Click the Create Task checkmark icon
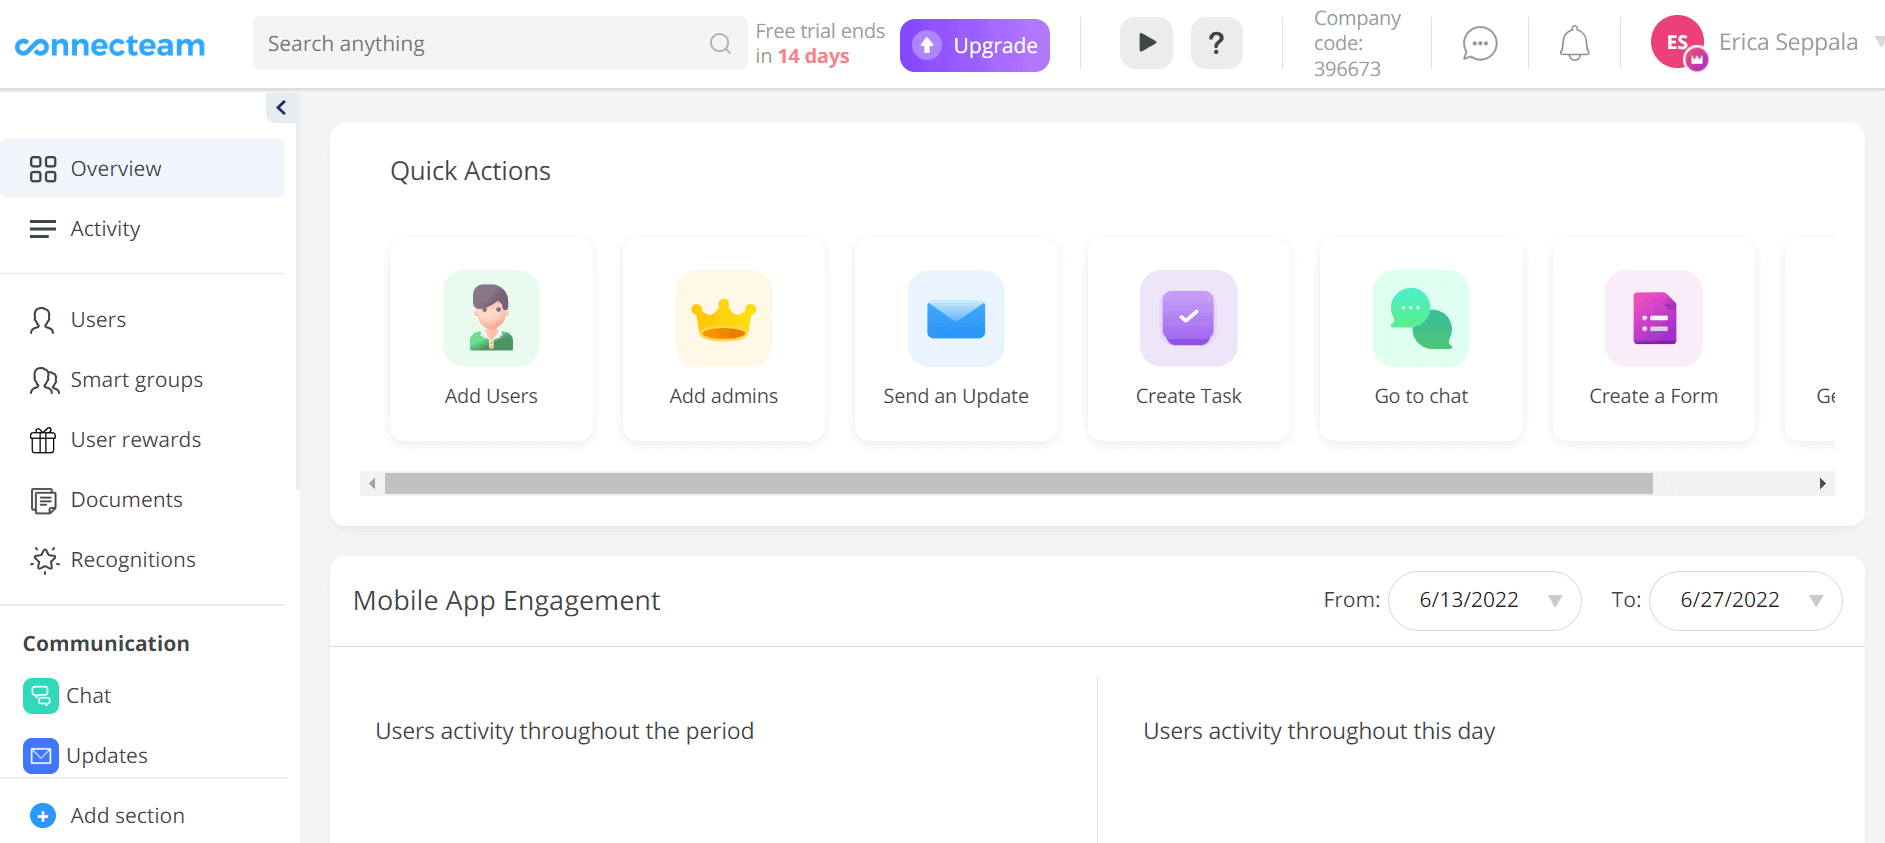 point(1189,319)
